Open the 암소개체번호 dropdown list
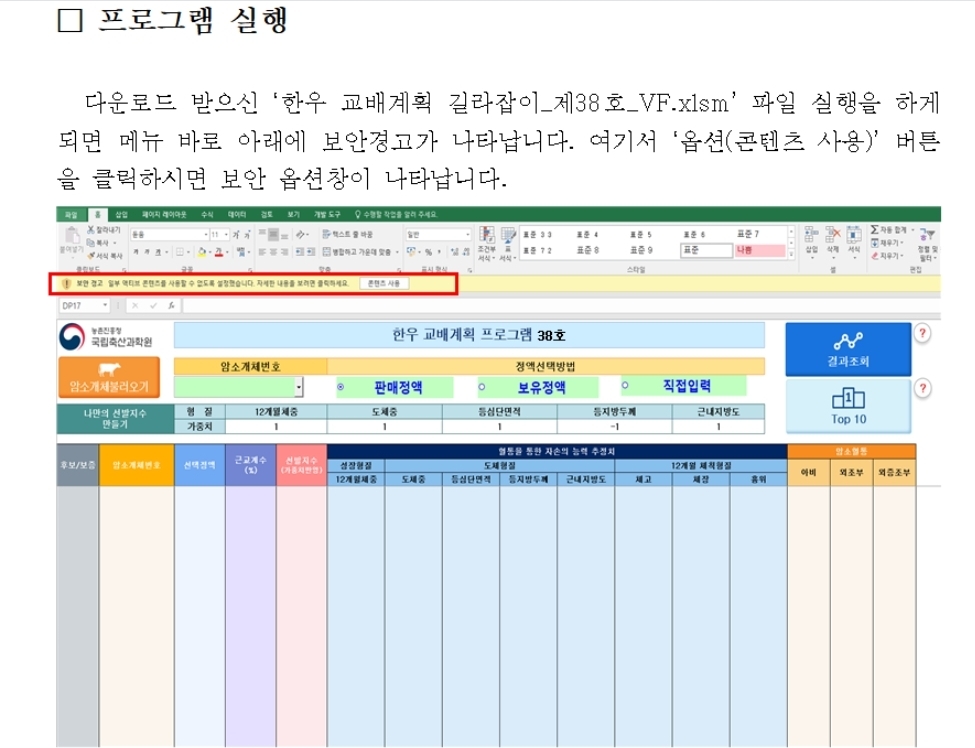 [299, 387]
